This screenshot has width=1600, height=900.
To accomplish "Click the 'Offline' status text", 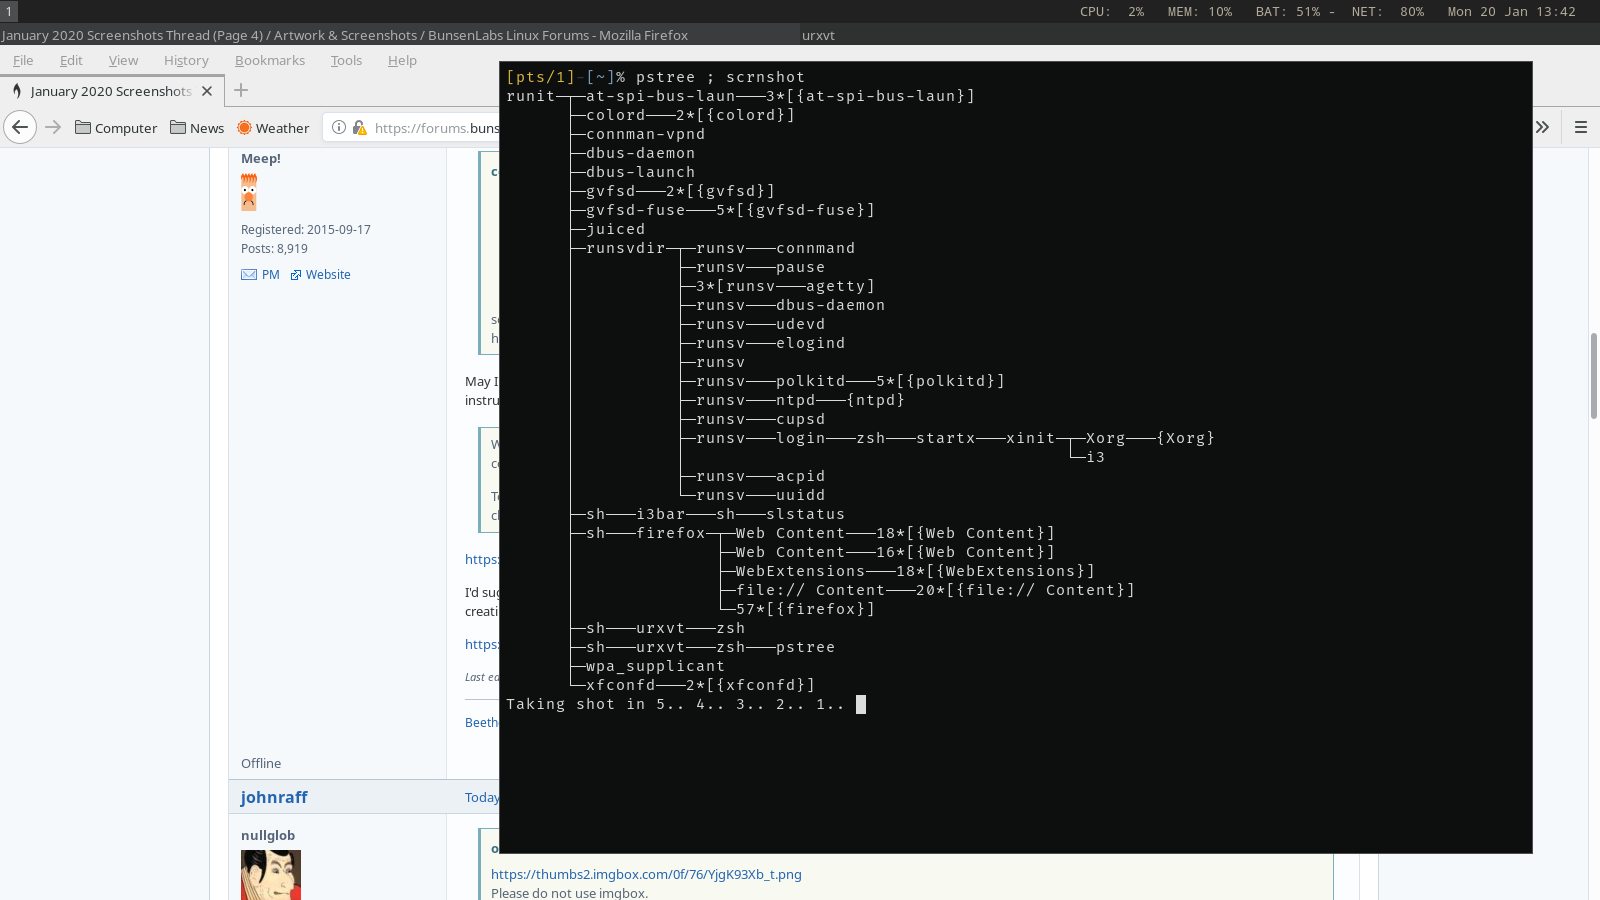I will [x=261, y=763].
